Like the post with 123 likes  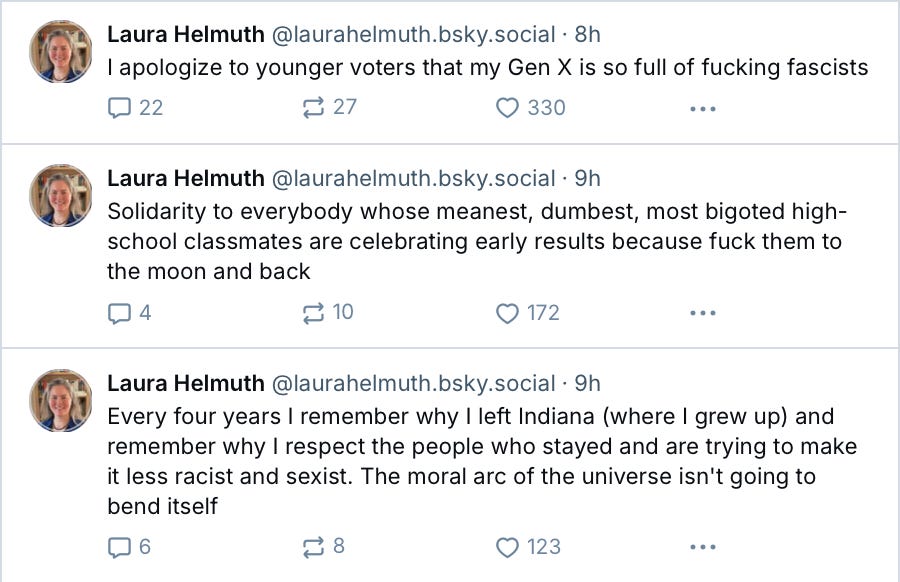point(508,547)
